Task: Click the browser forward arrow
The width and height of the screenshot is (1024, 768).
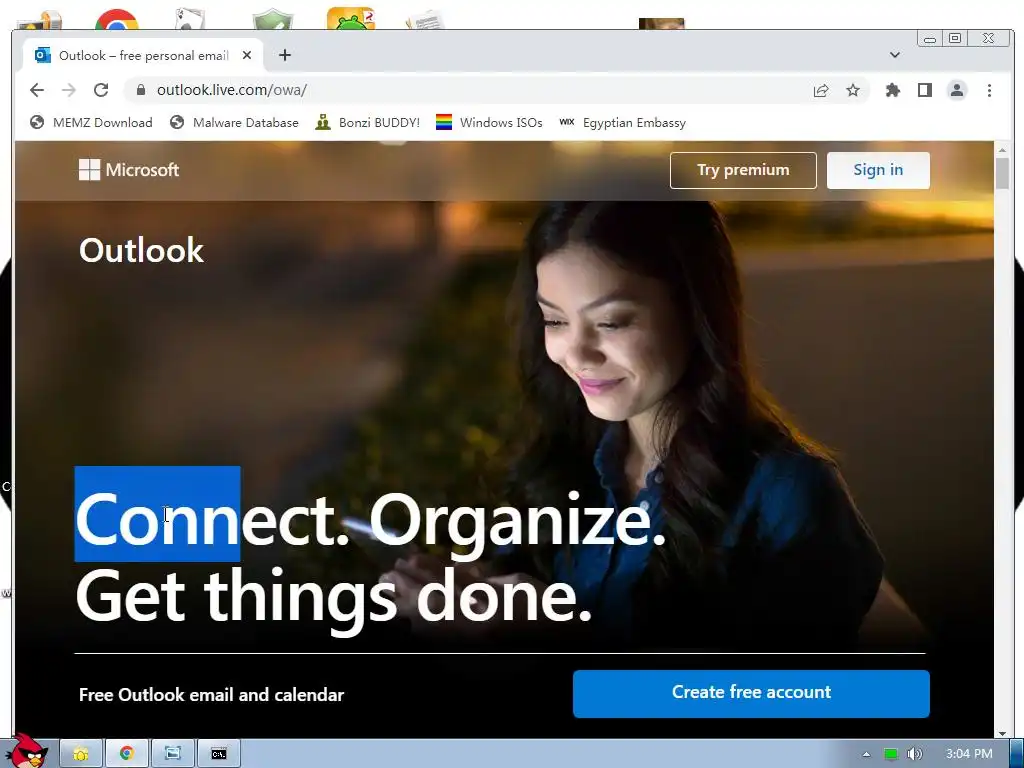Action: pos(69,90)
